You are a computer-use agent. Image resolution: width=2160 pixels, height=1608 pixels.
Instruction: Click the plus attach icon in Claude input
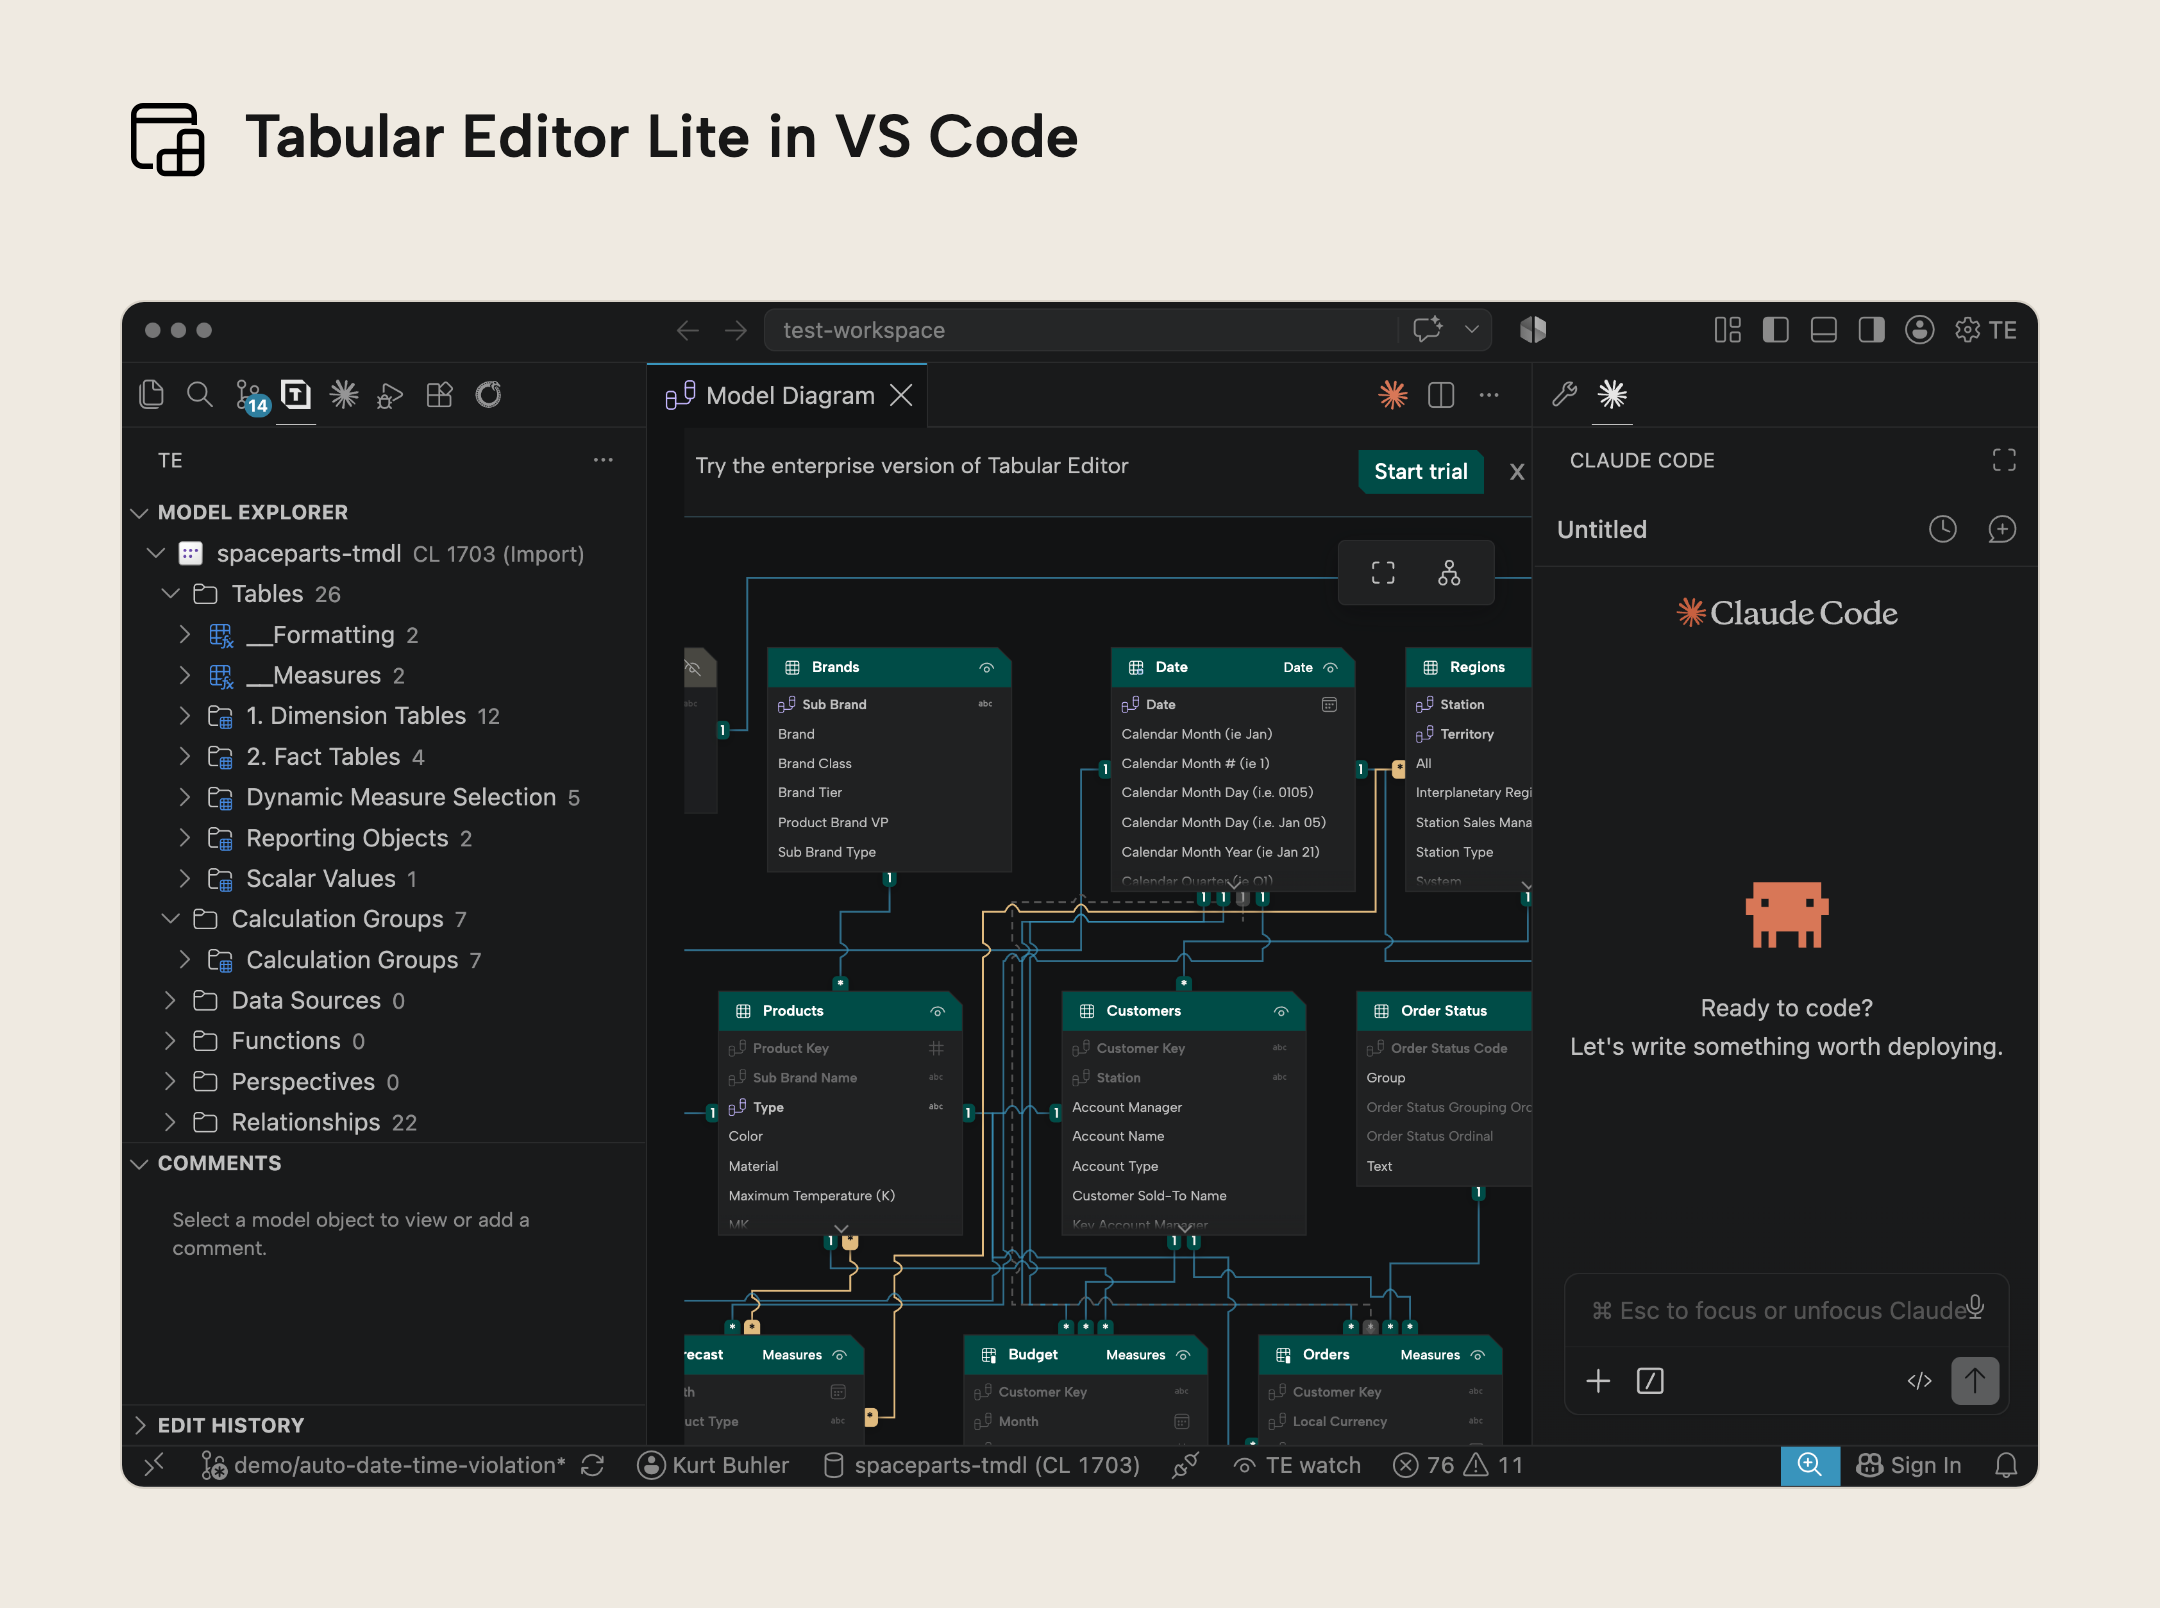coord(1598,1381)
